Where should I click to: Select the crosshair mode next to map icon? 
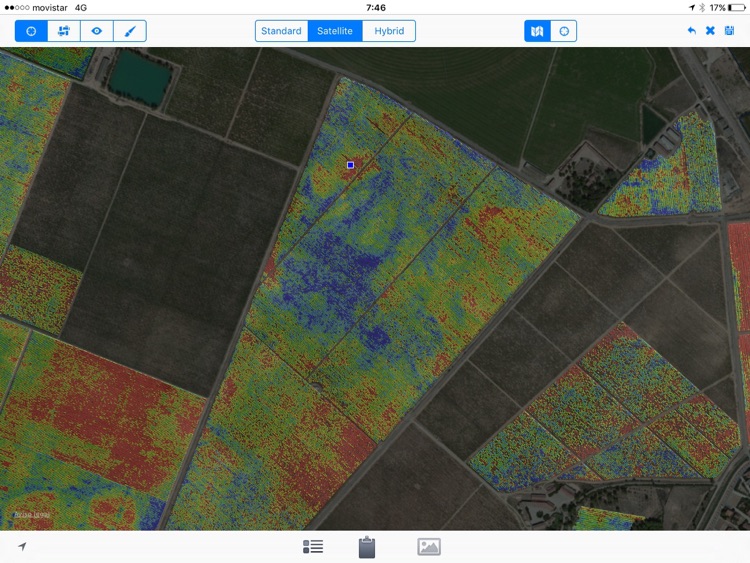tap(564, 31)
